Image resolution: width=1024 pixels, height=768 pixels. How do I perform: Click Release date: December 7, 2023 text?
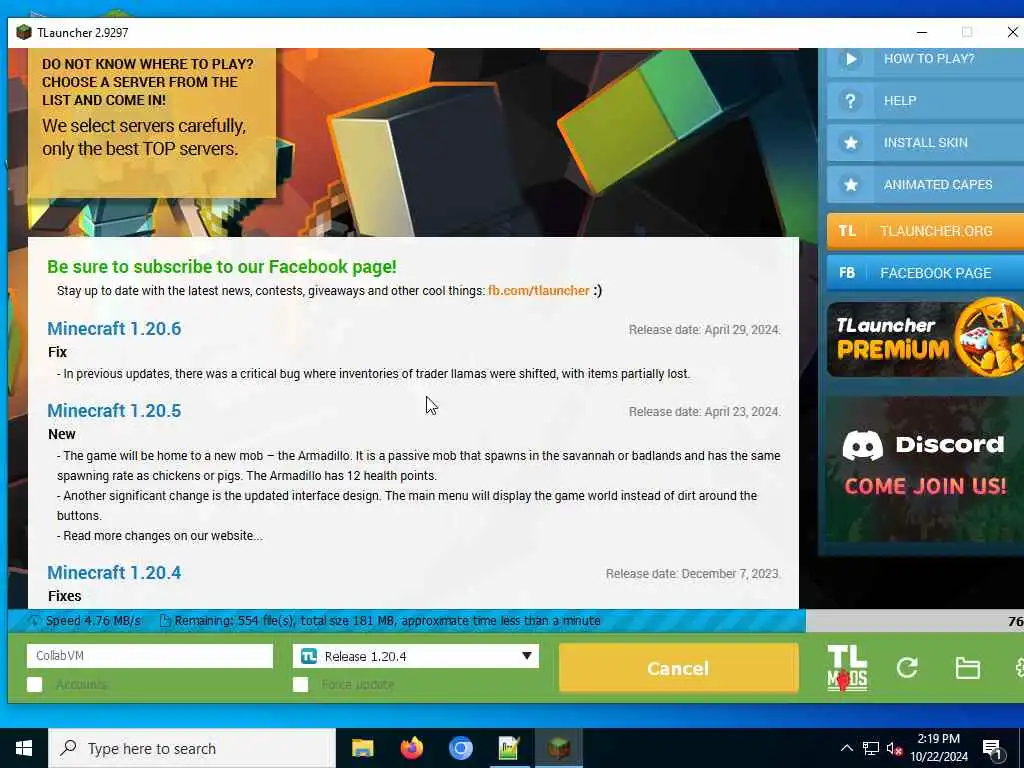tap(692, 574)
